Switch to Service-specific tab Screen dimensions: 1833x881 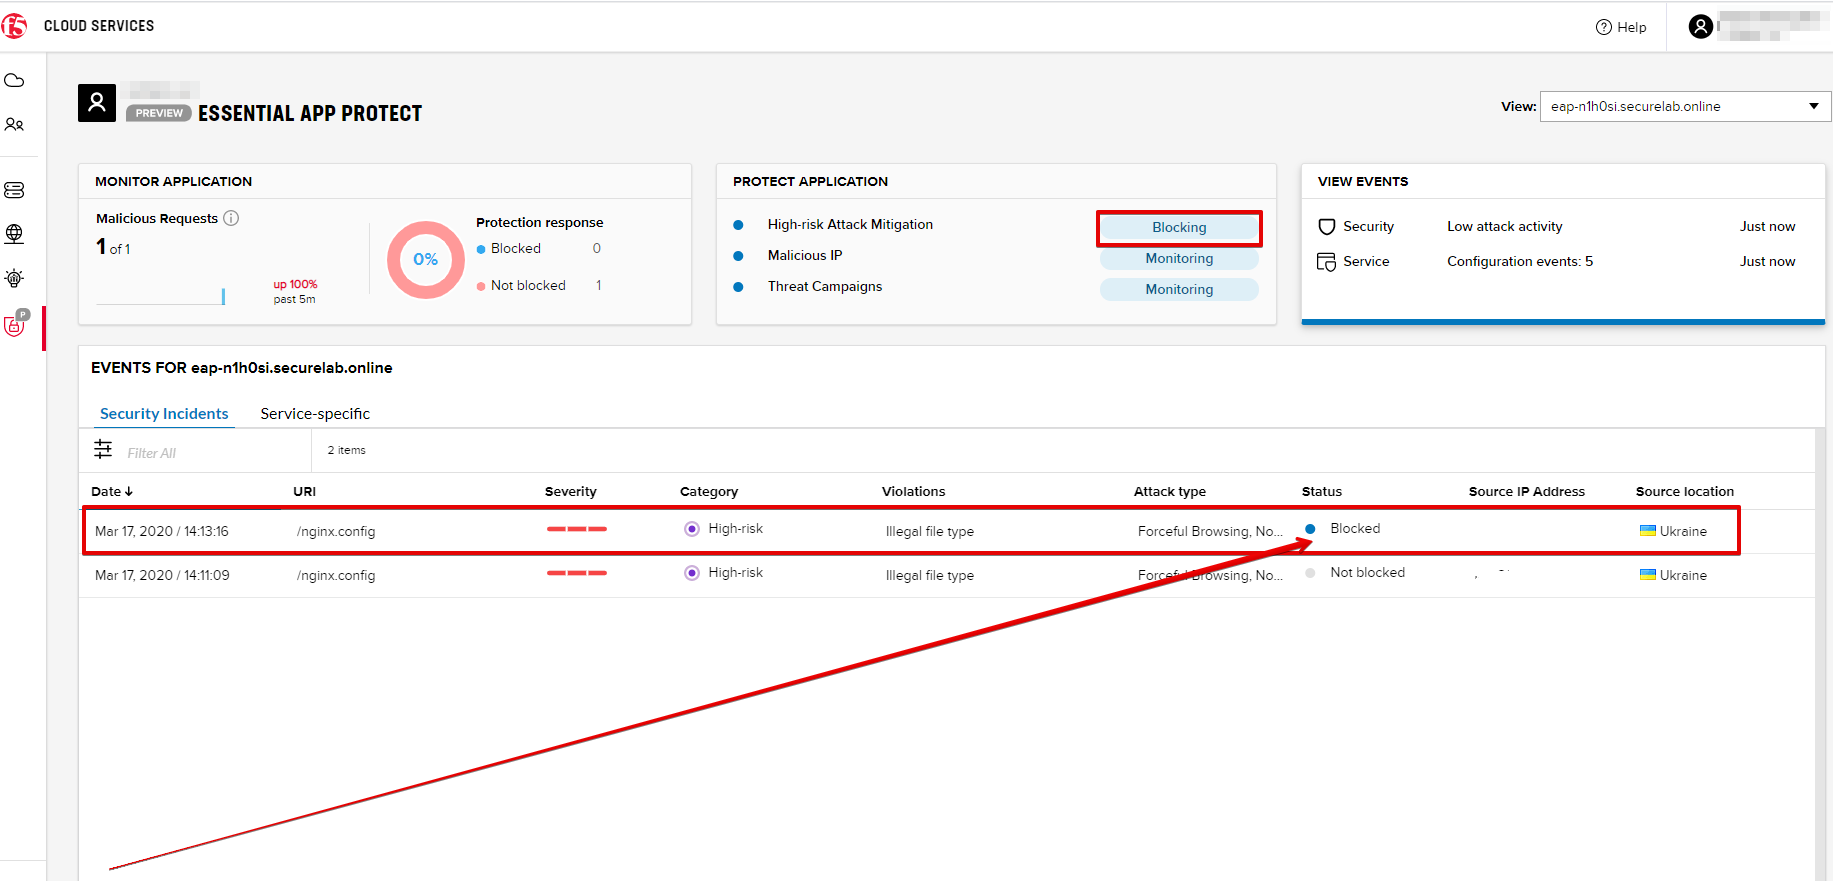[315, 414]
